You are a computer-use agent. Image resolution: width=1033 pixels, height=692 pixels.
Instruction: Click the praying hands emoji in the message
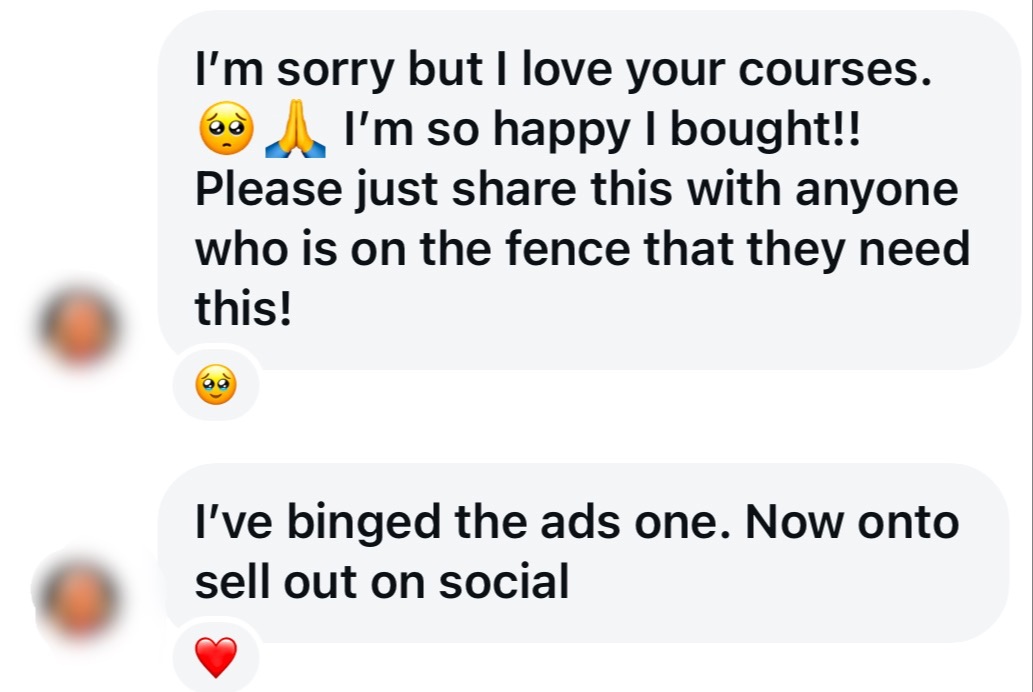tap(293, 132)
